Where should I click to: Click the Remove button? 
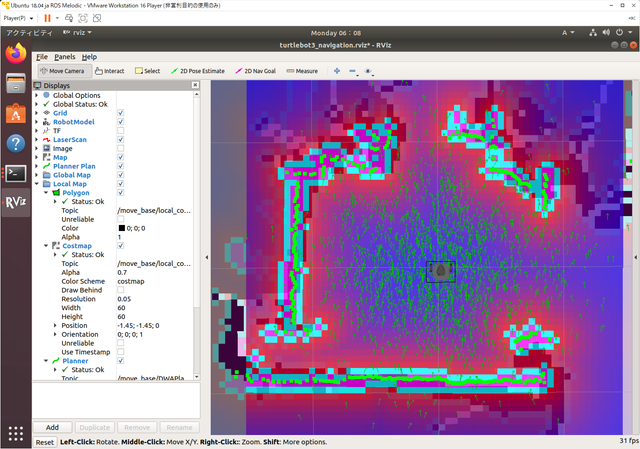click(137, 427)
